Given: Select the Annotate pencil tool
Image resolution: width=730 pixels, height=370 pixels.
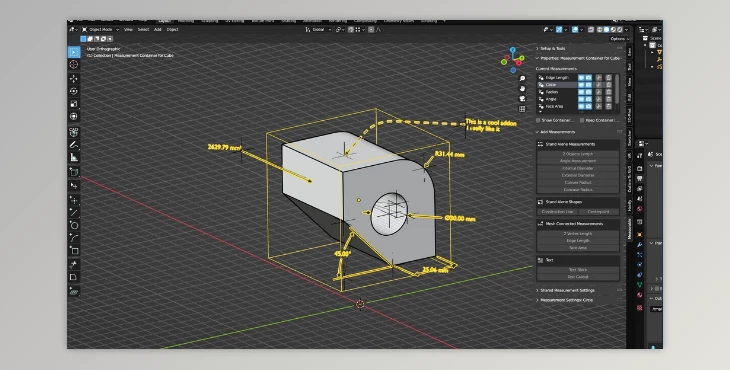Looking at the screenshot, I should [x=74, y=145].
